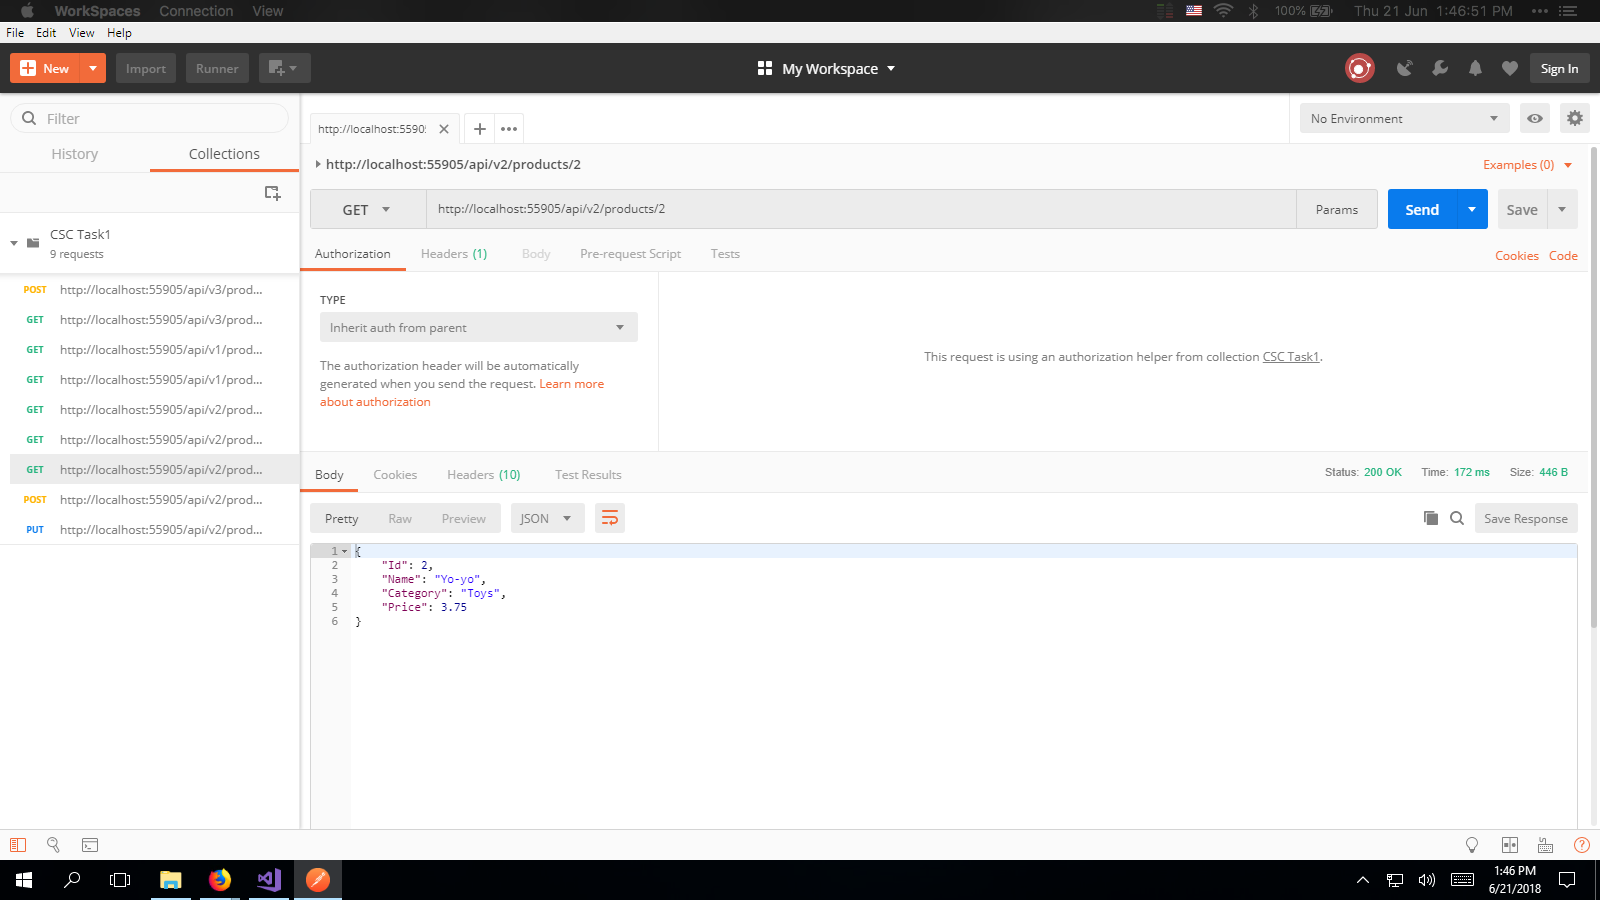
Task: Click the request URL input field
Action: click(x=860, y=209)
